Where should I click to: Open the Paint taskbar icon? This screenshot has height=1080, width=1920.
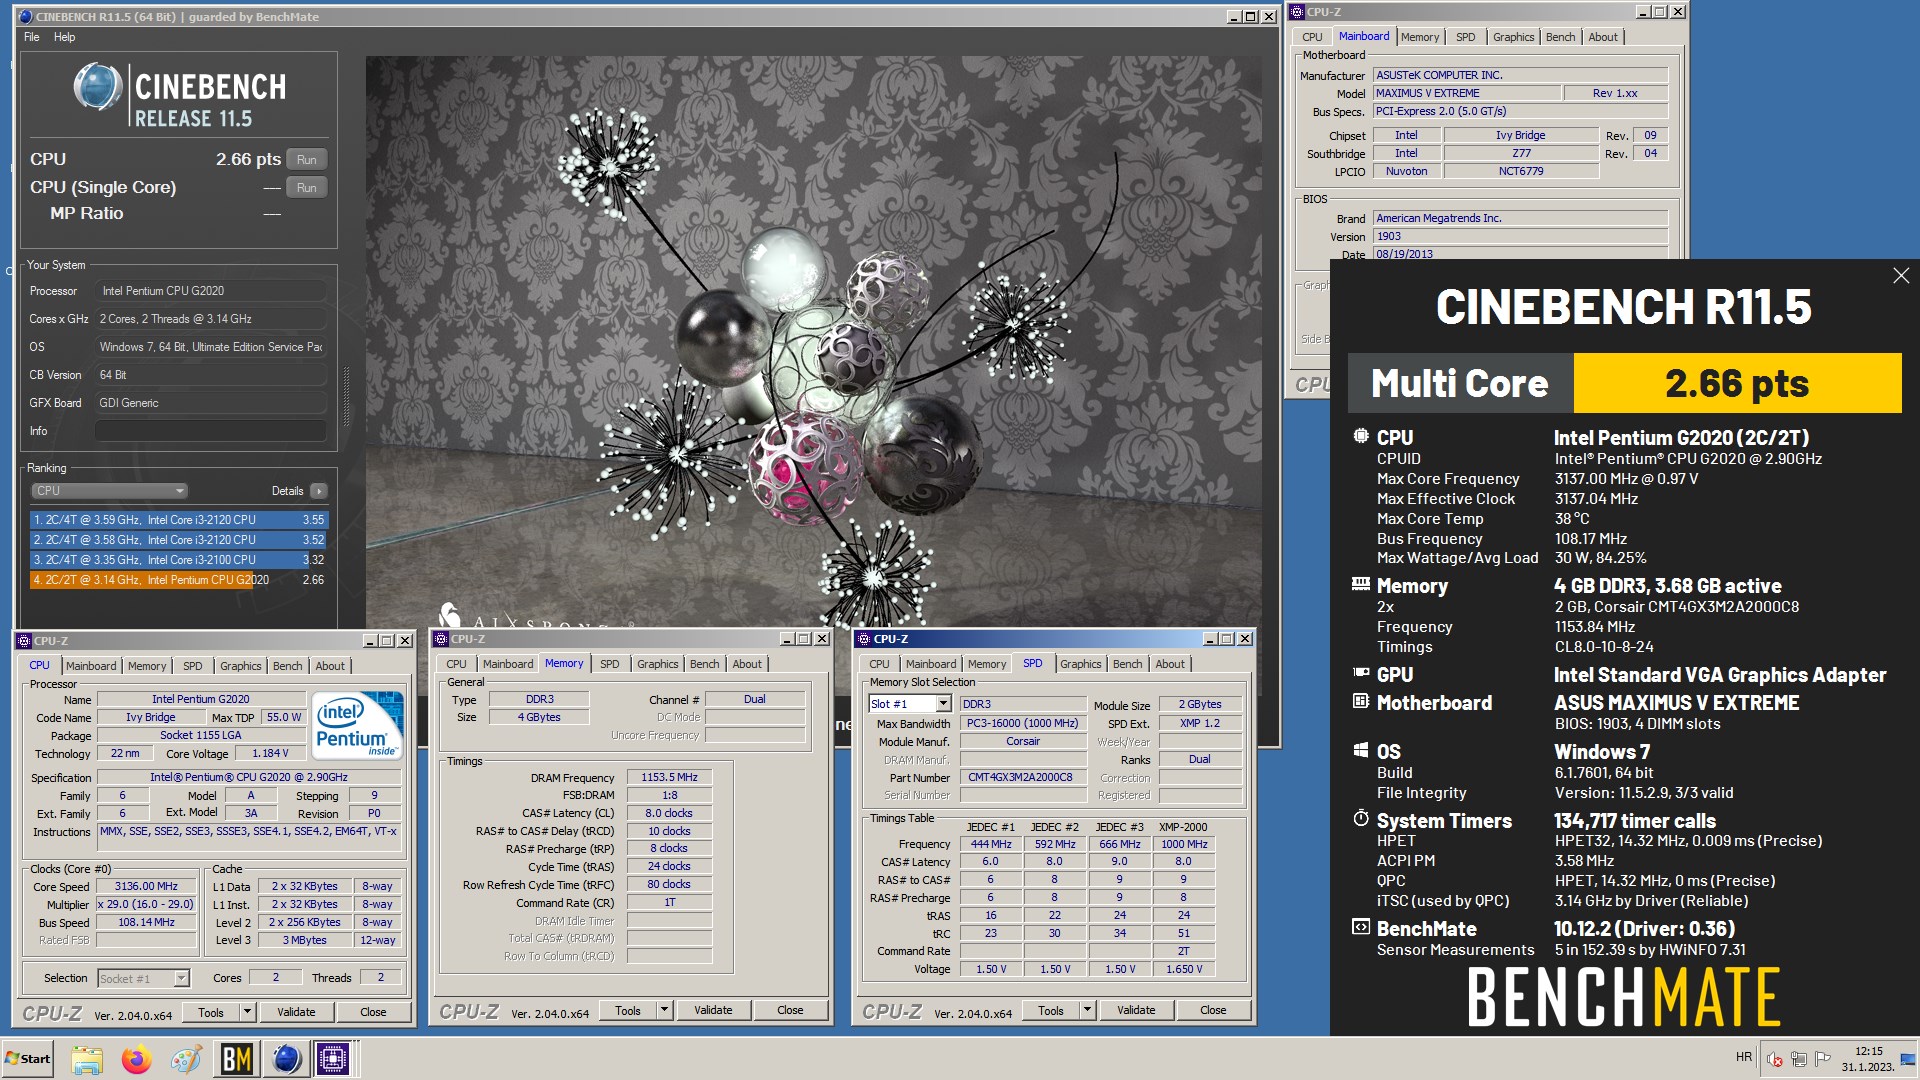(186, 1059)
